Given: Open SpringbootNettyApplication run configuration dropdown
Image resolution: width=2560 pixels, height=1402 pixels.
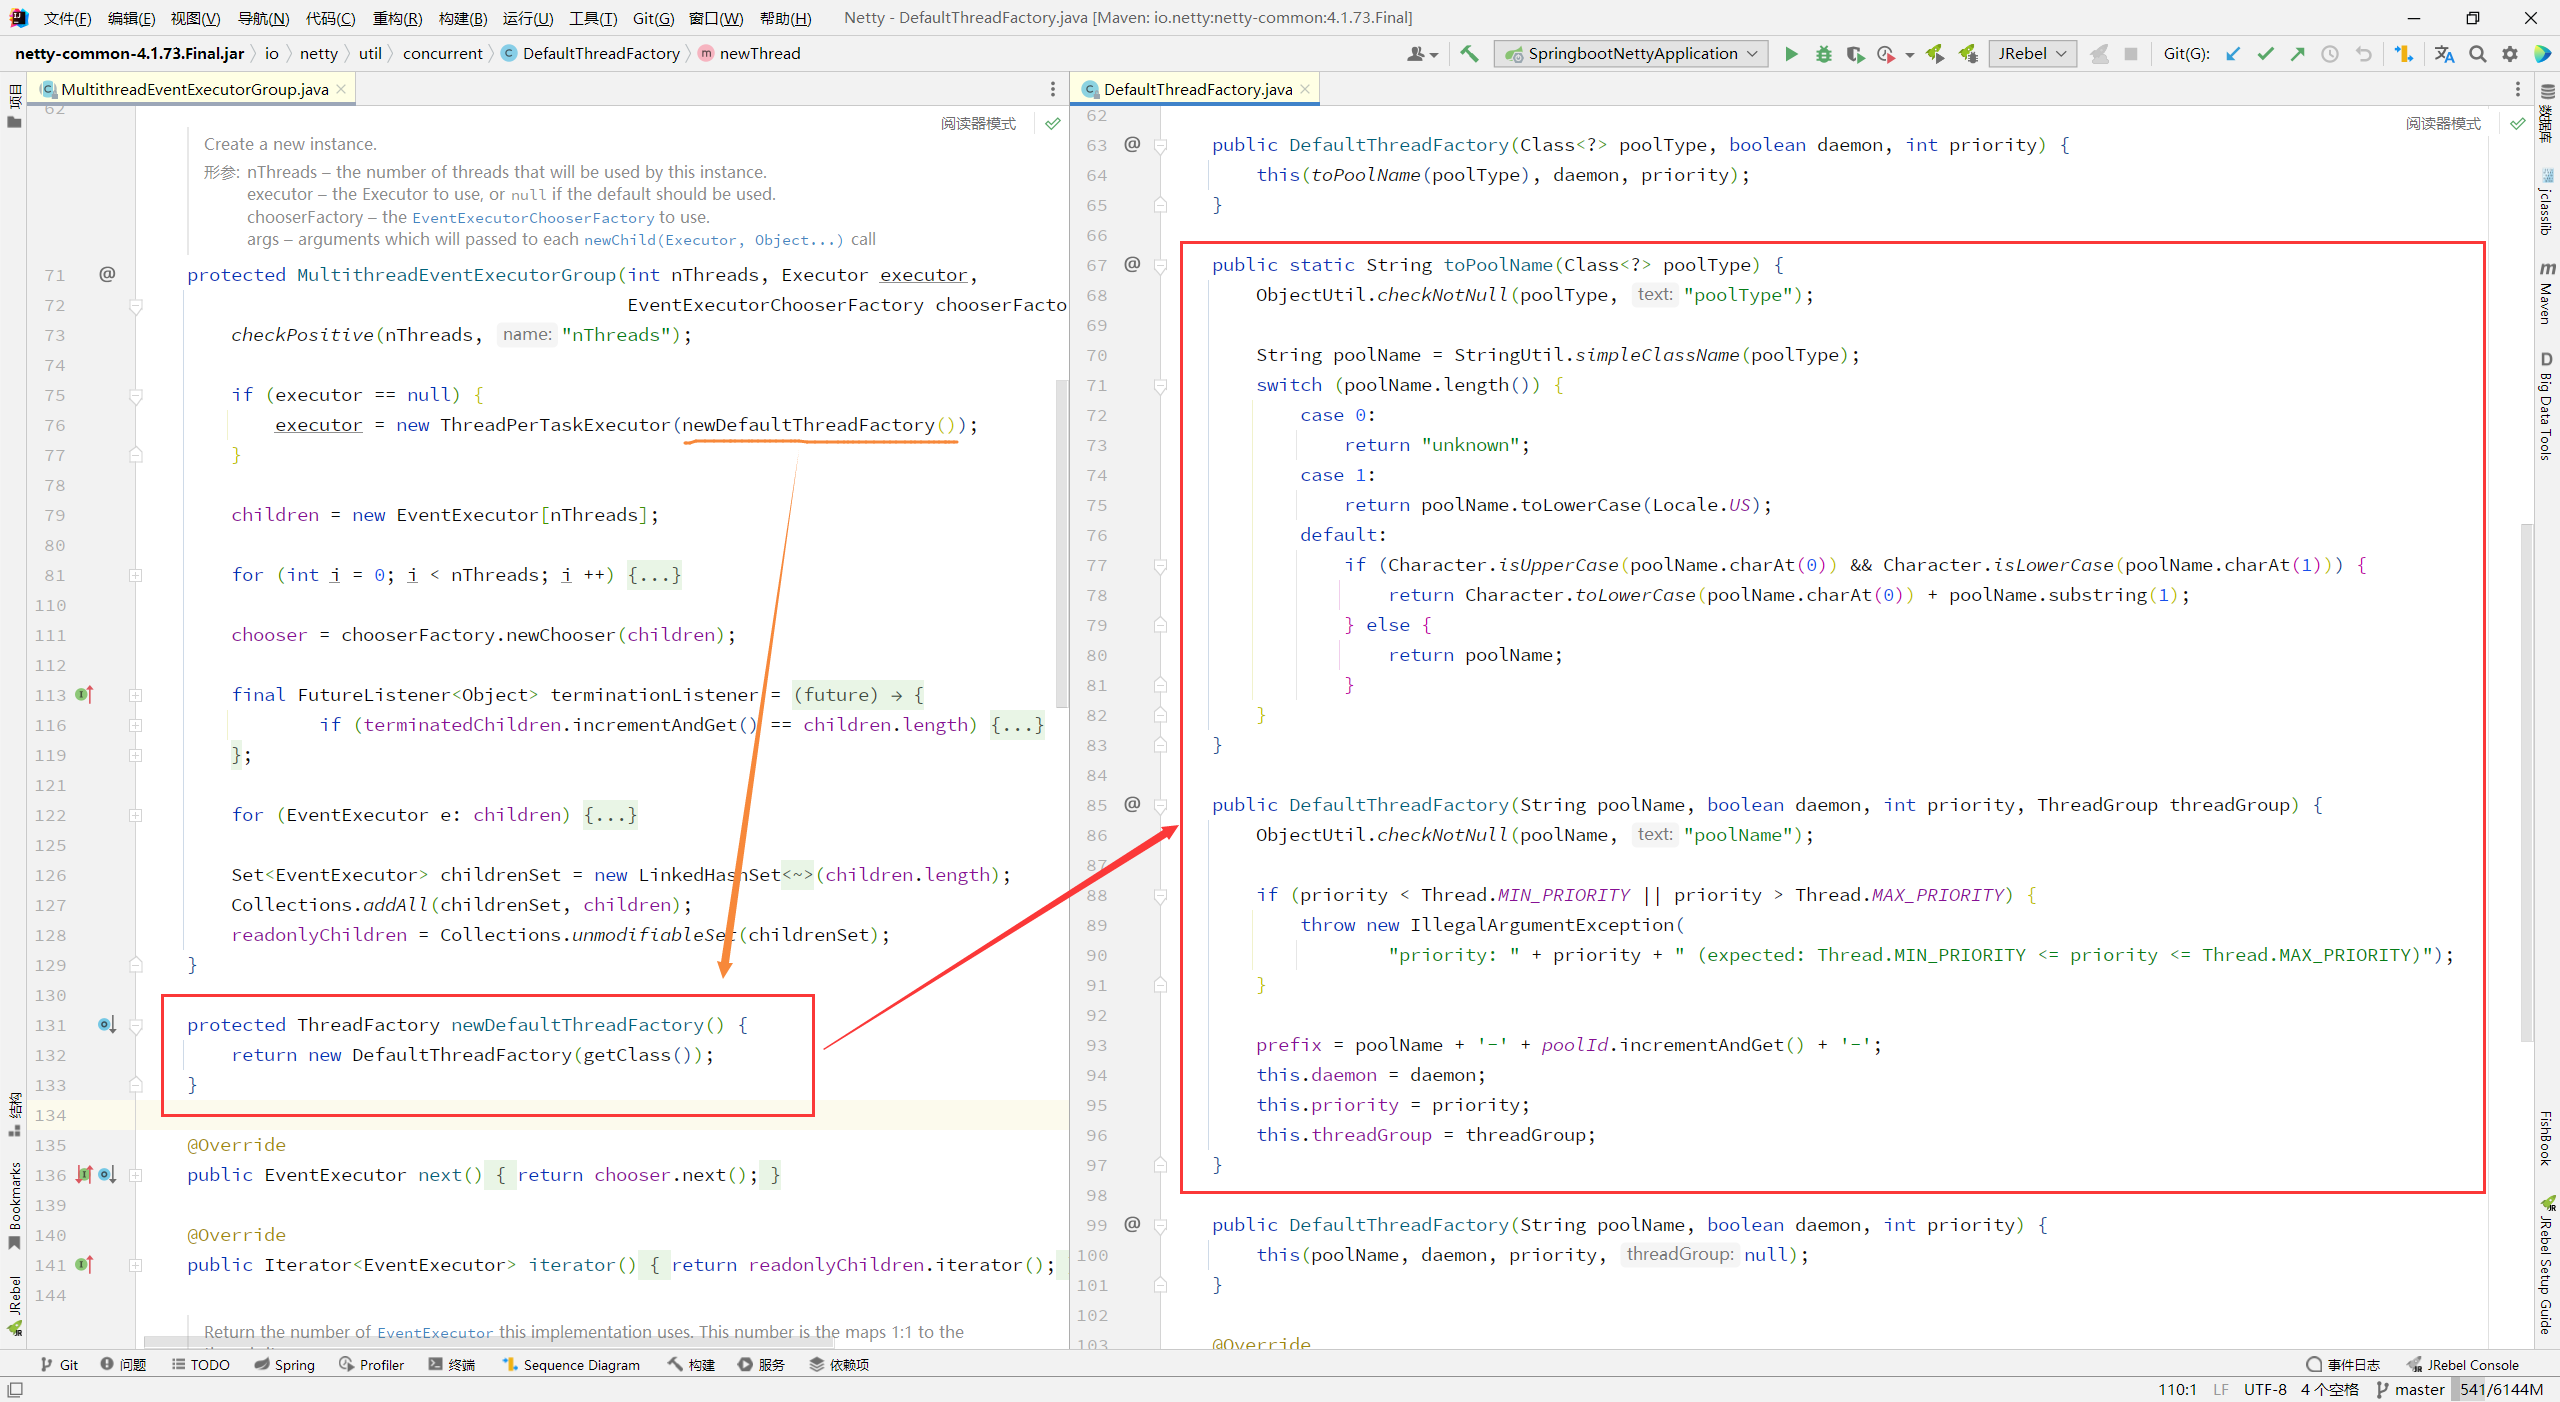Looking at the screenshot, I should click(1632, 54).
